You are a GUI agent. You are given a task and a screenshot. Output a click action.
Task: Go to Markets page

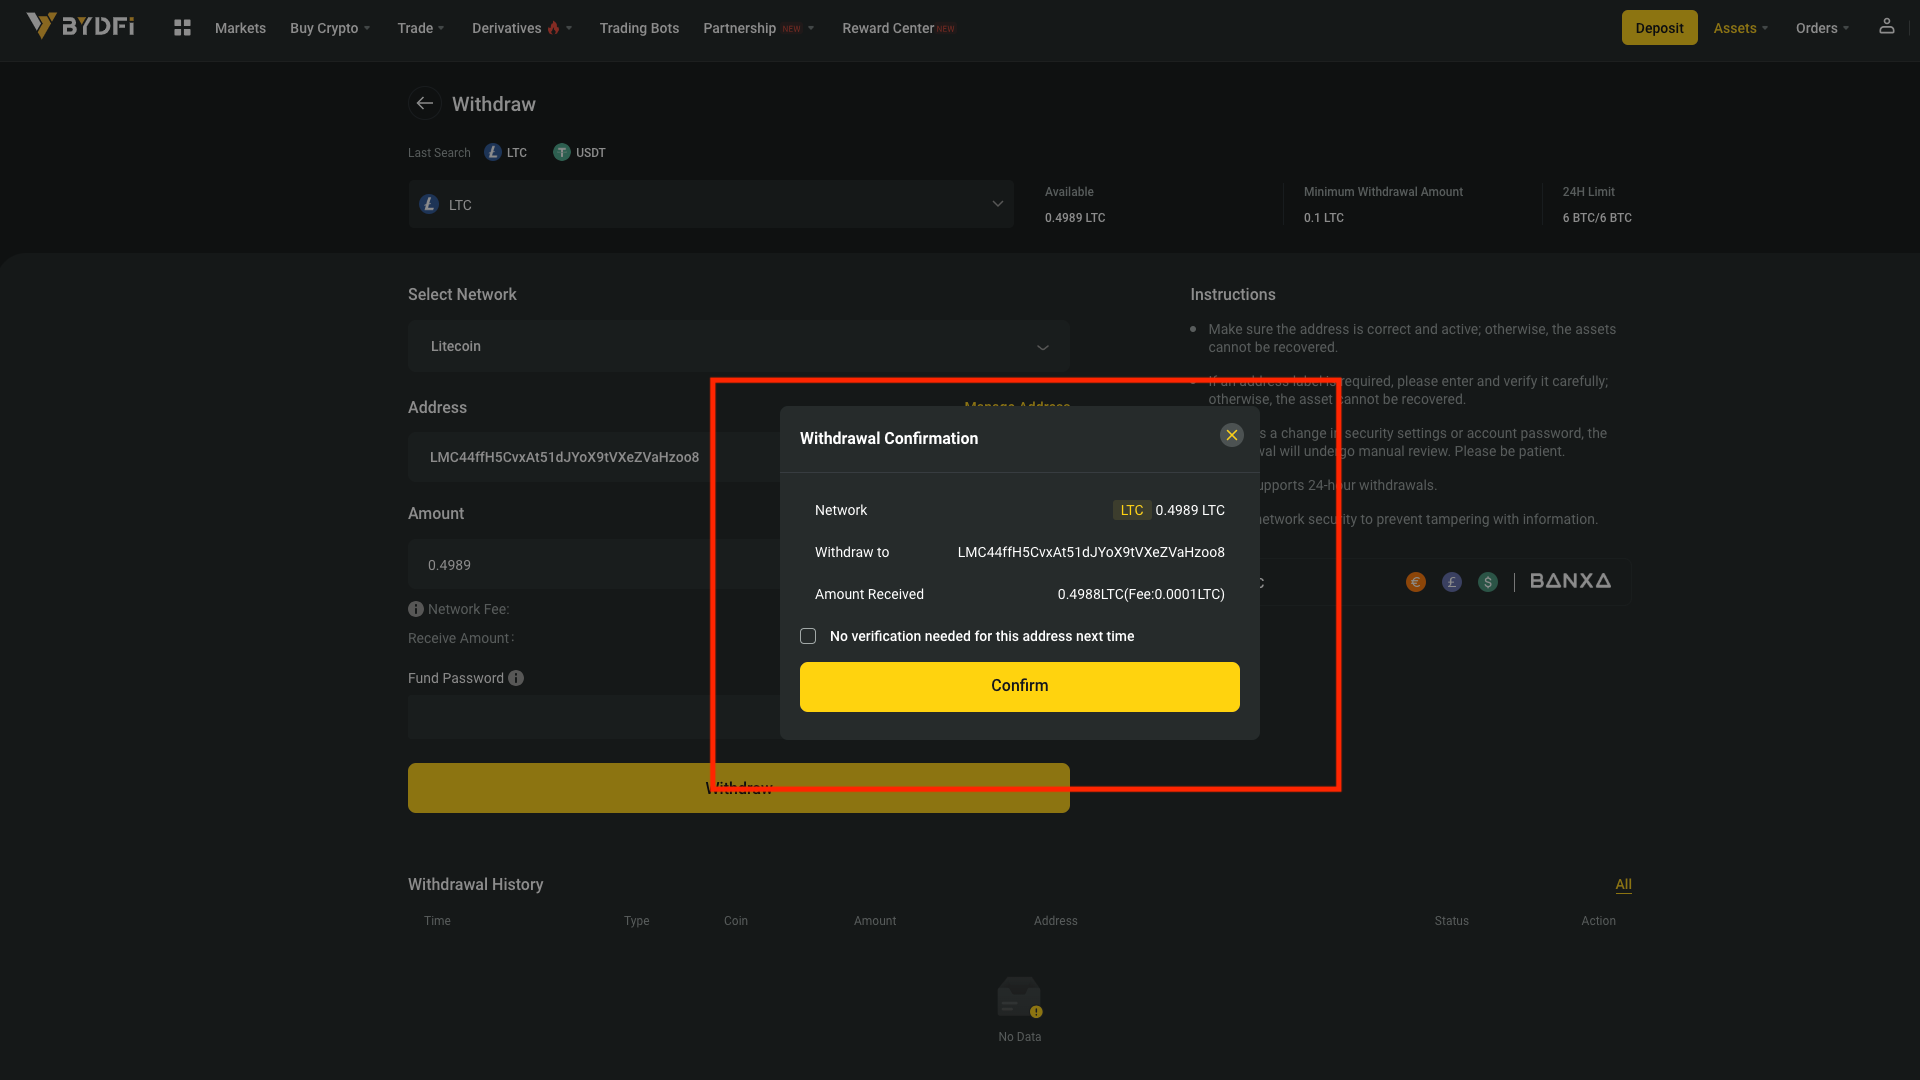click(x=240, y=28)
